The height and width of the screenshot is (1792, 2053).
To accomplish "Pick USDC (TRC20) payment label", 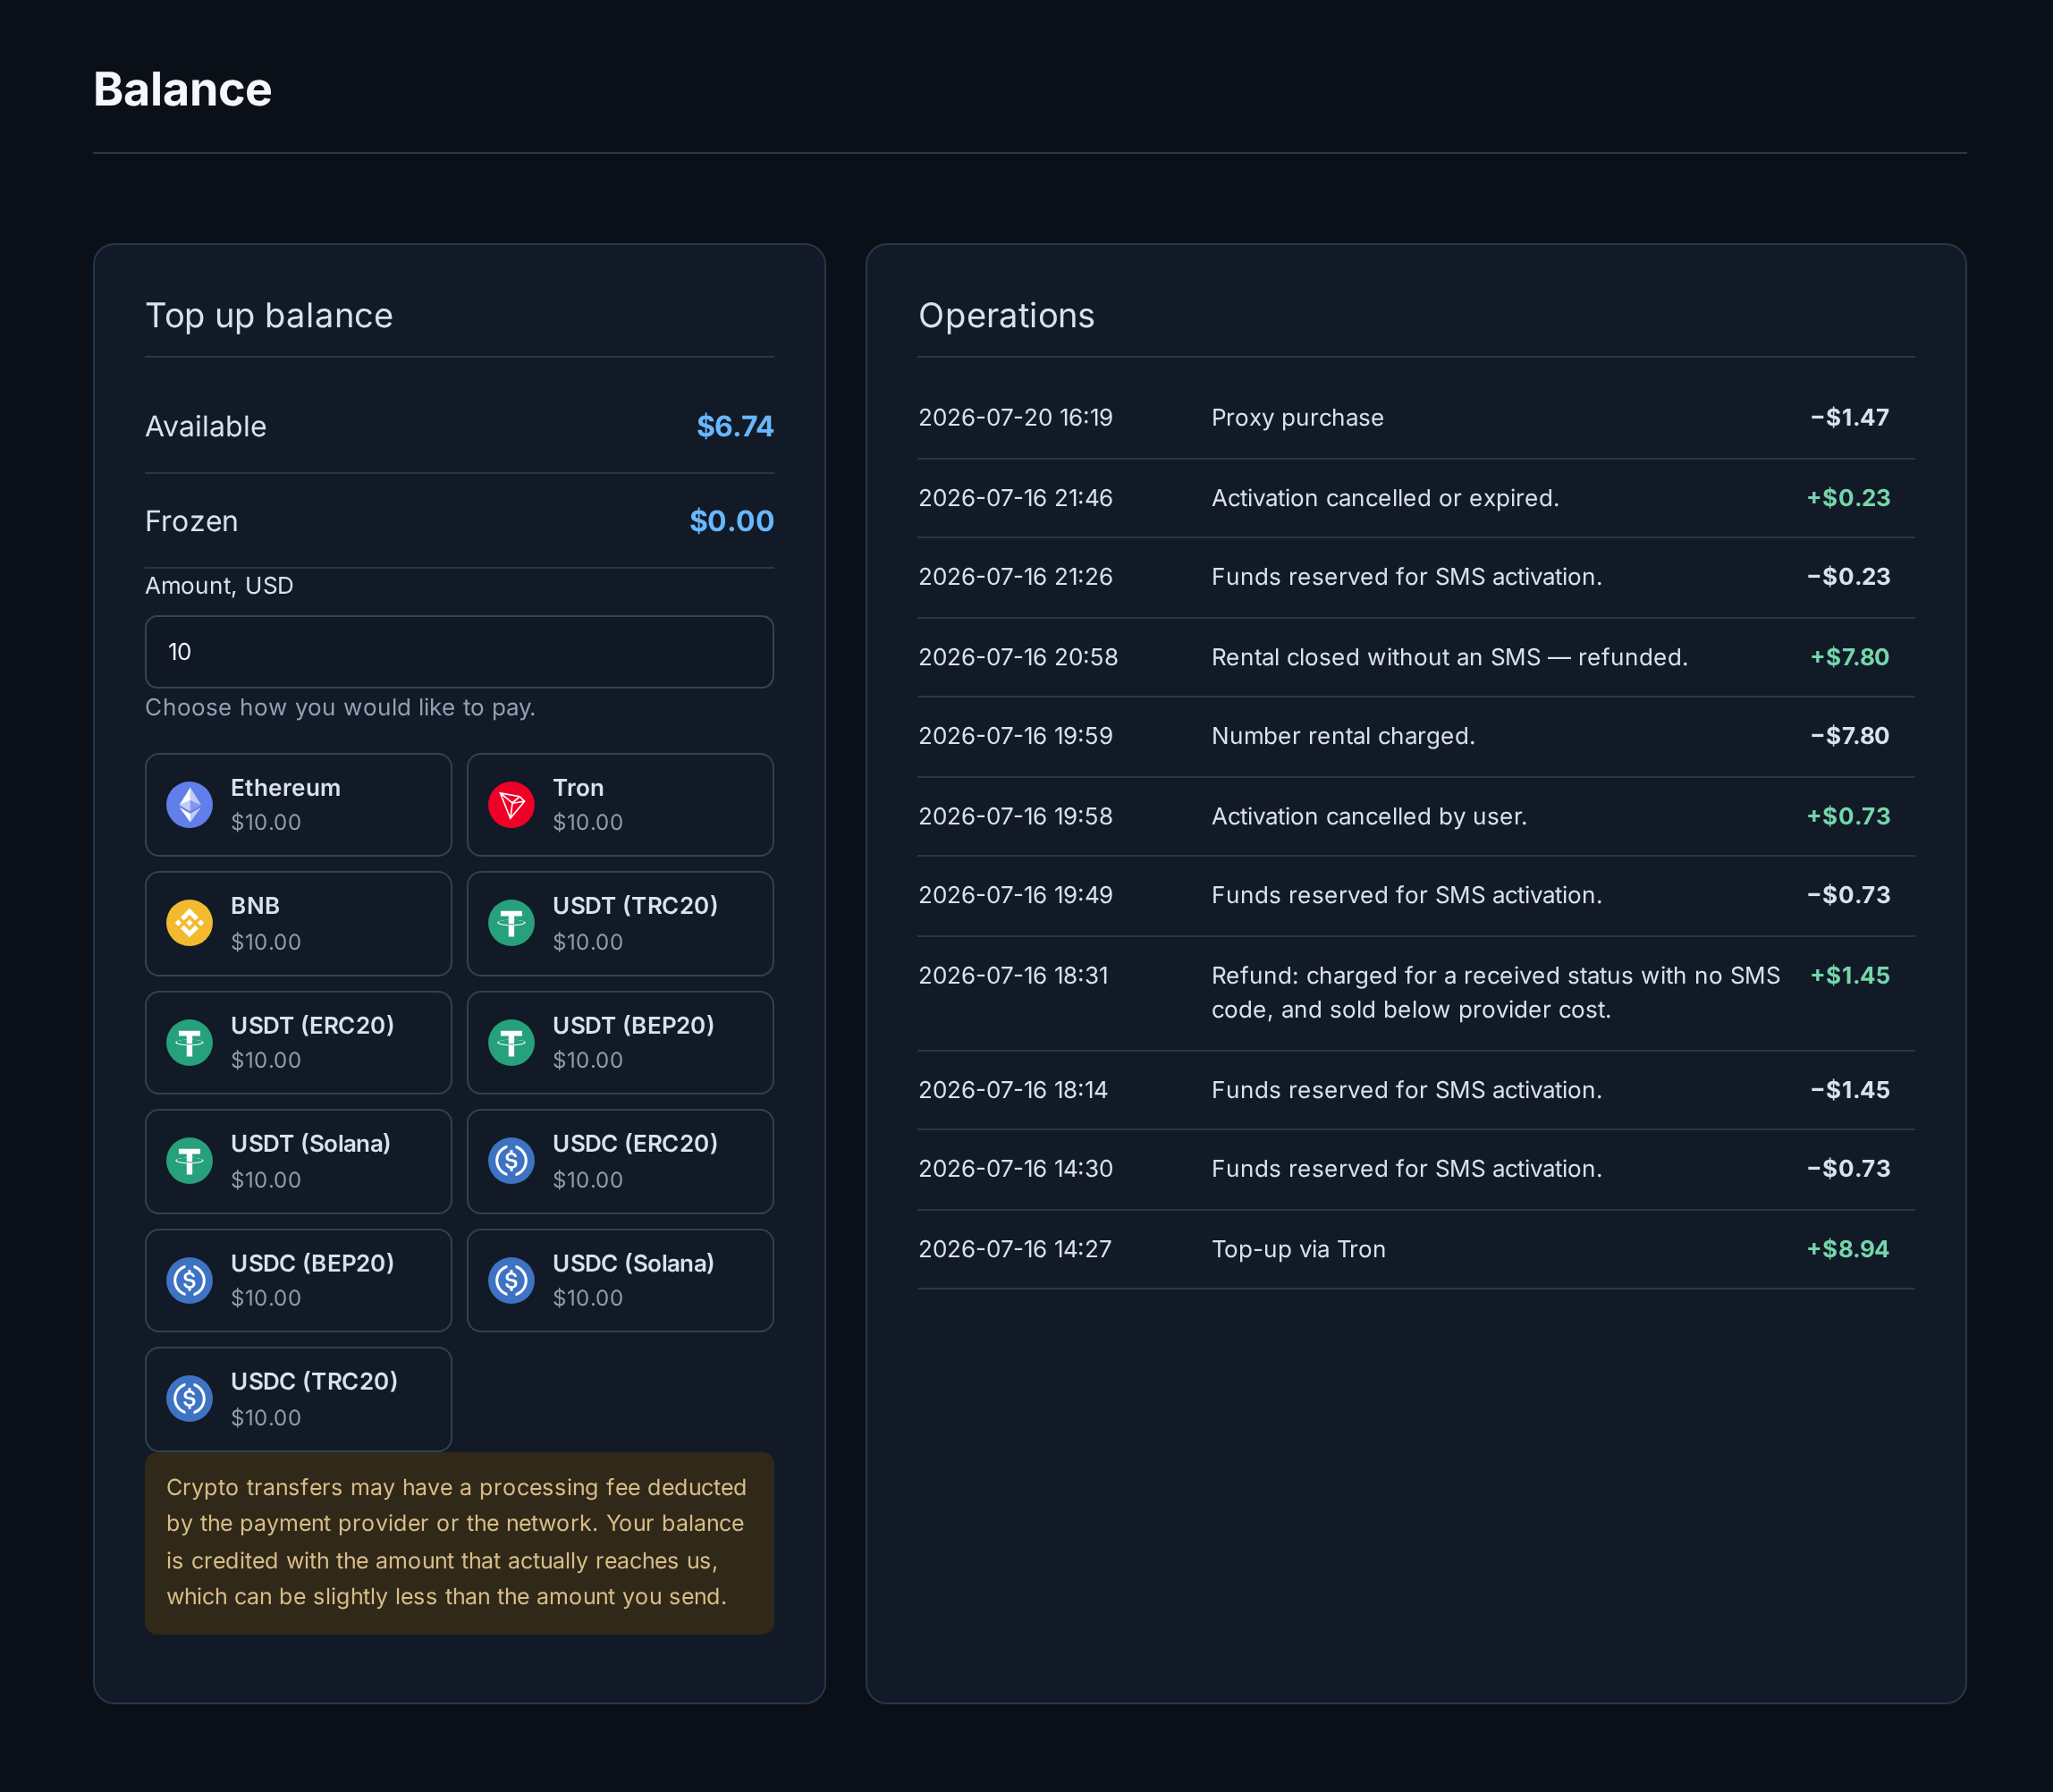I will [314, 1382].
